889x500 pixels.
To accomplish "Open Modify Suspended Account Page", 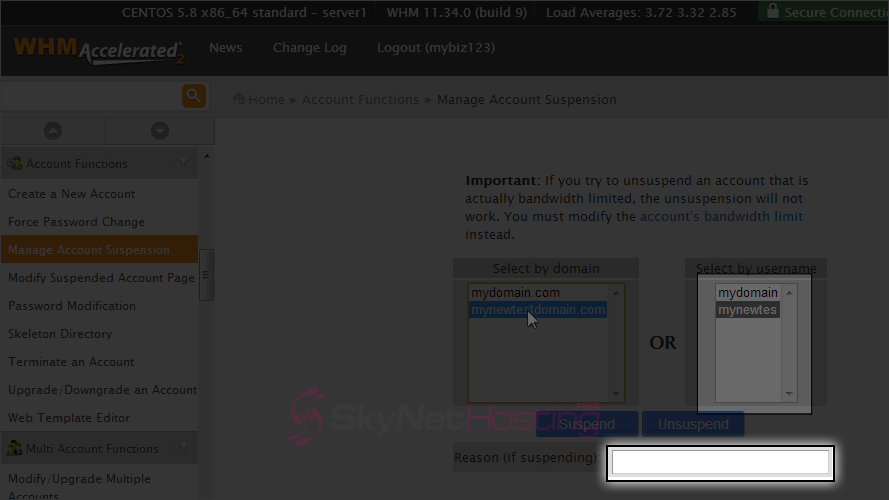I will tap(99, 278).
